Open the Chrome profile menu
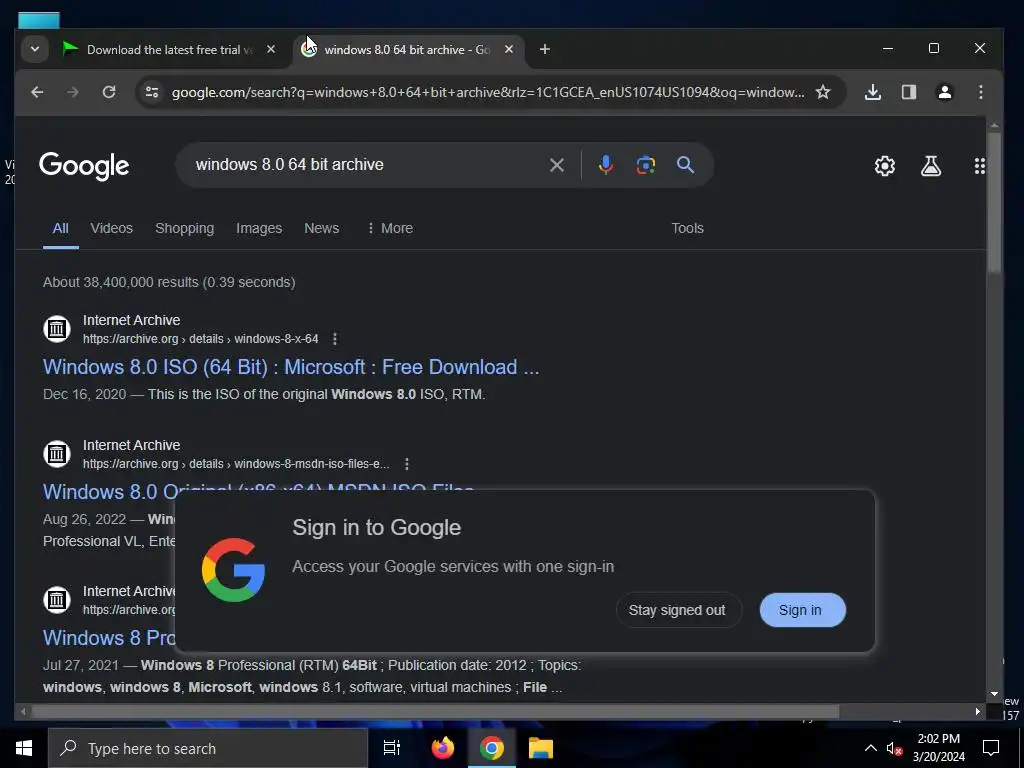 (944, 92)
